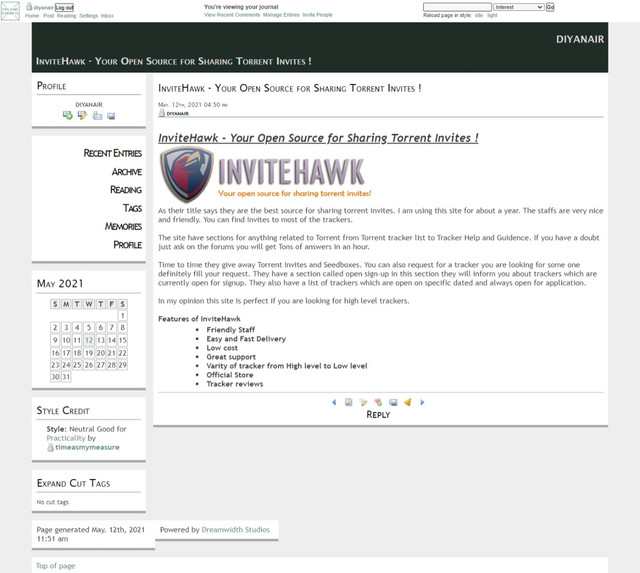This screenshot has width=640, height=573.
Task: Click the entry date Mar. 12th, 2021
Action: pyautogui.click(x=193, y=104)
